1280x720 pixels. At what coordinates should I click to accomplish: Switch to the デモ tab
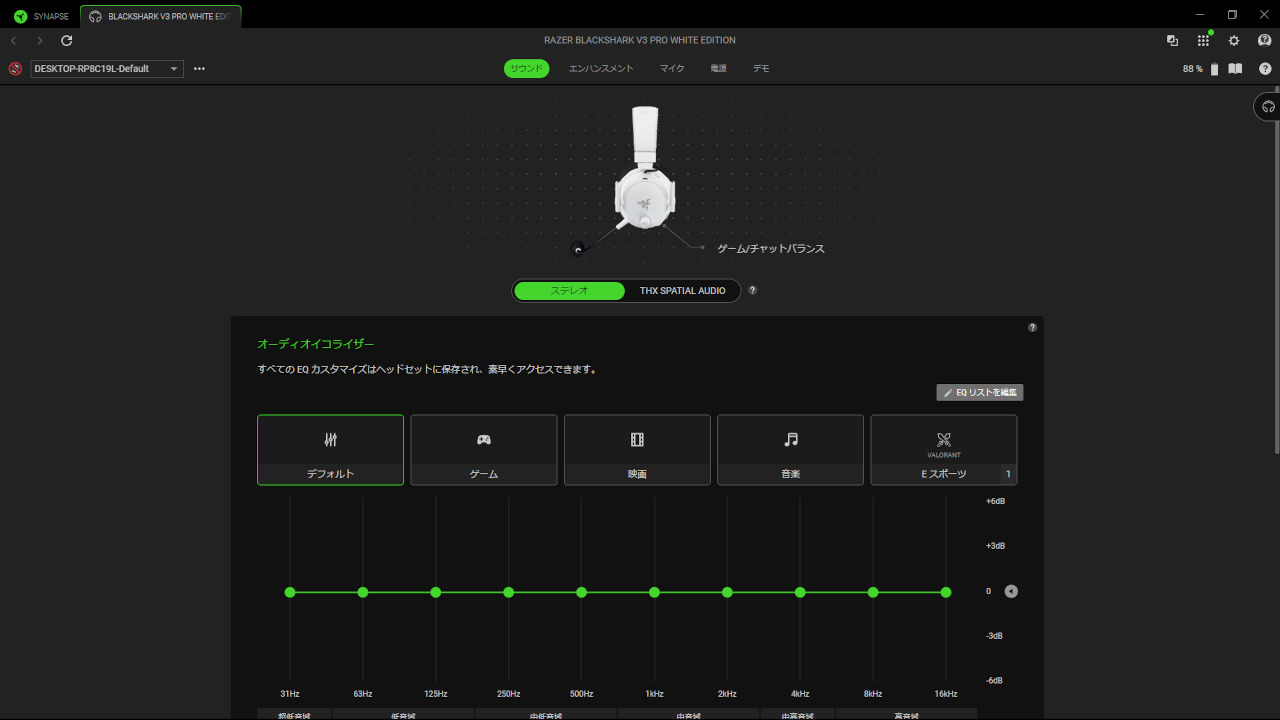(761, 68)
